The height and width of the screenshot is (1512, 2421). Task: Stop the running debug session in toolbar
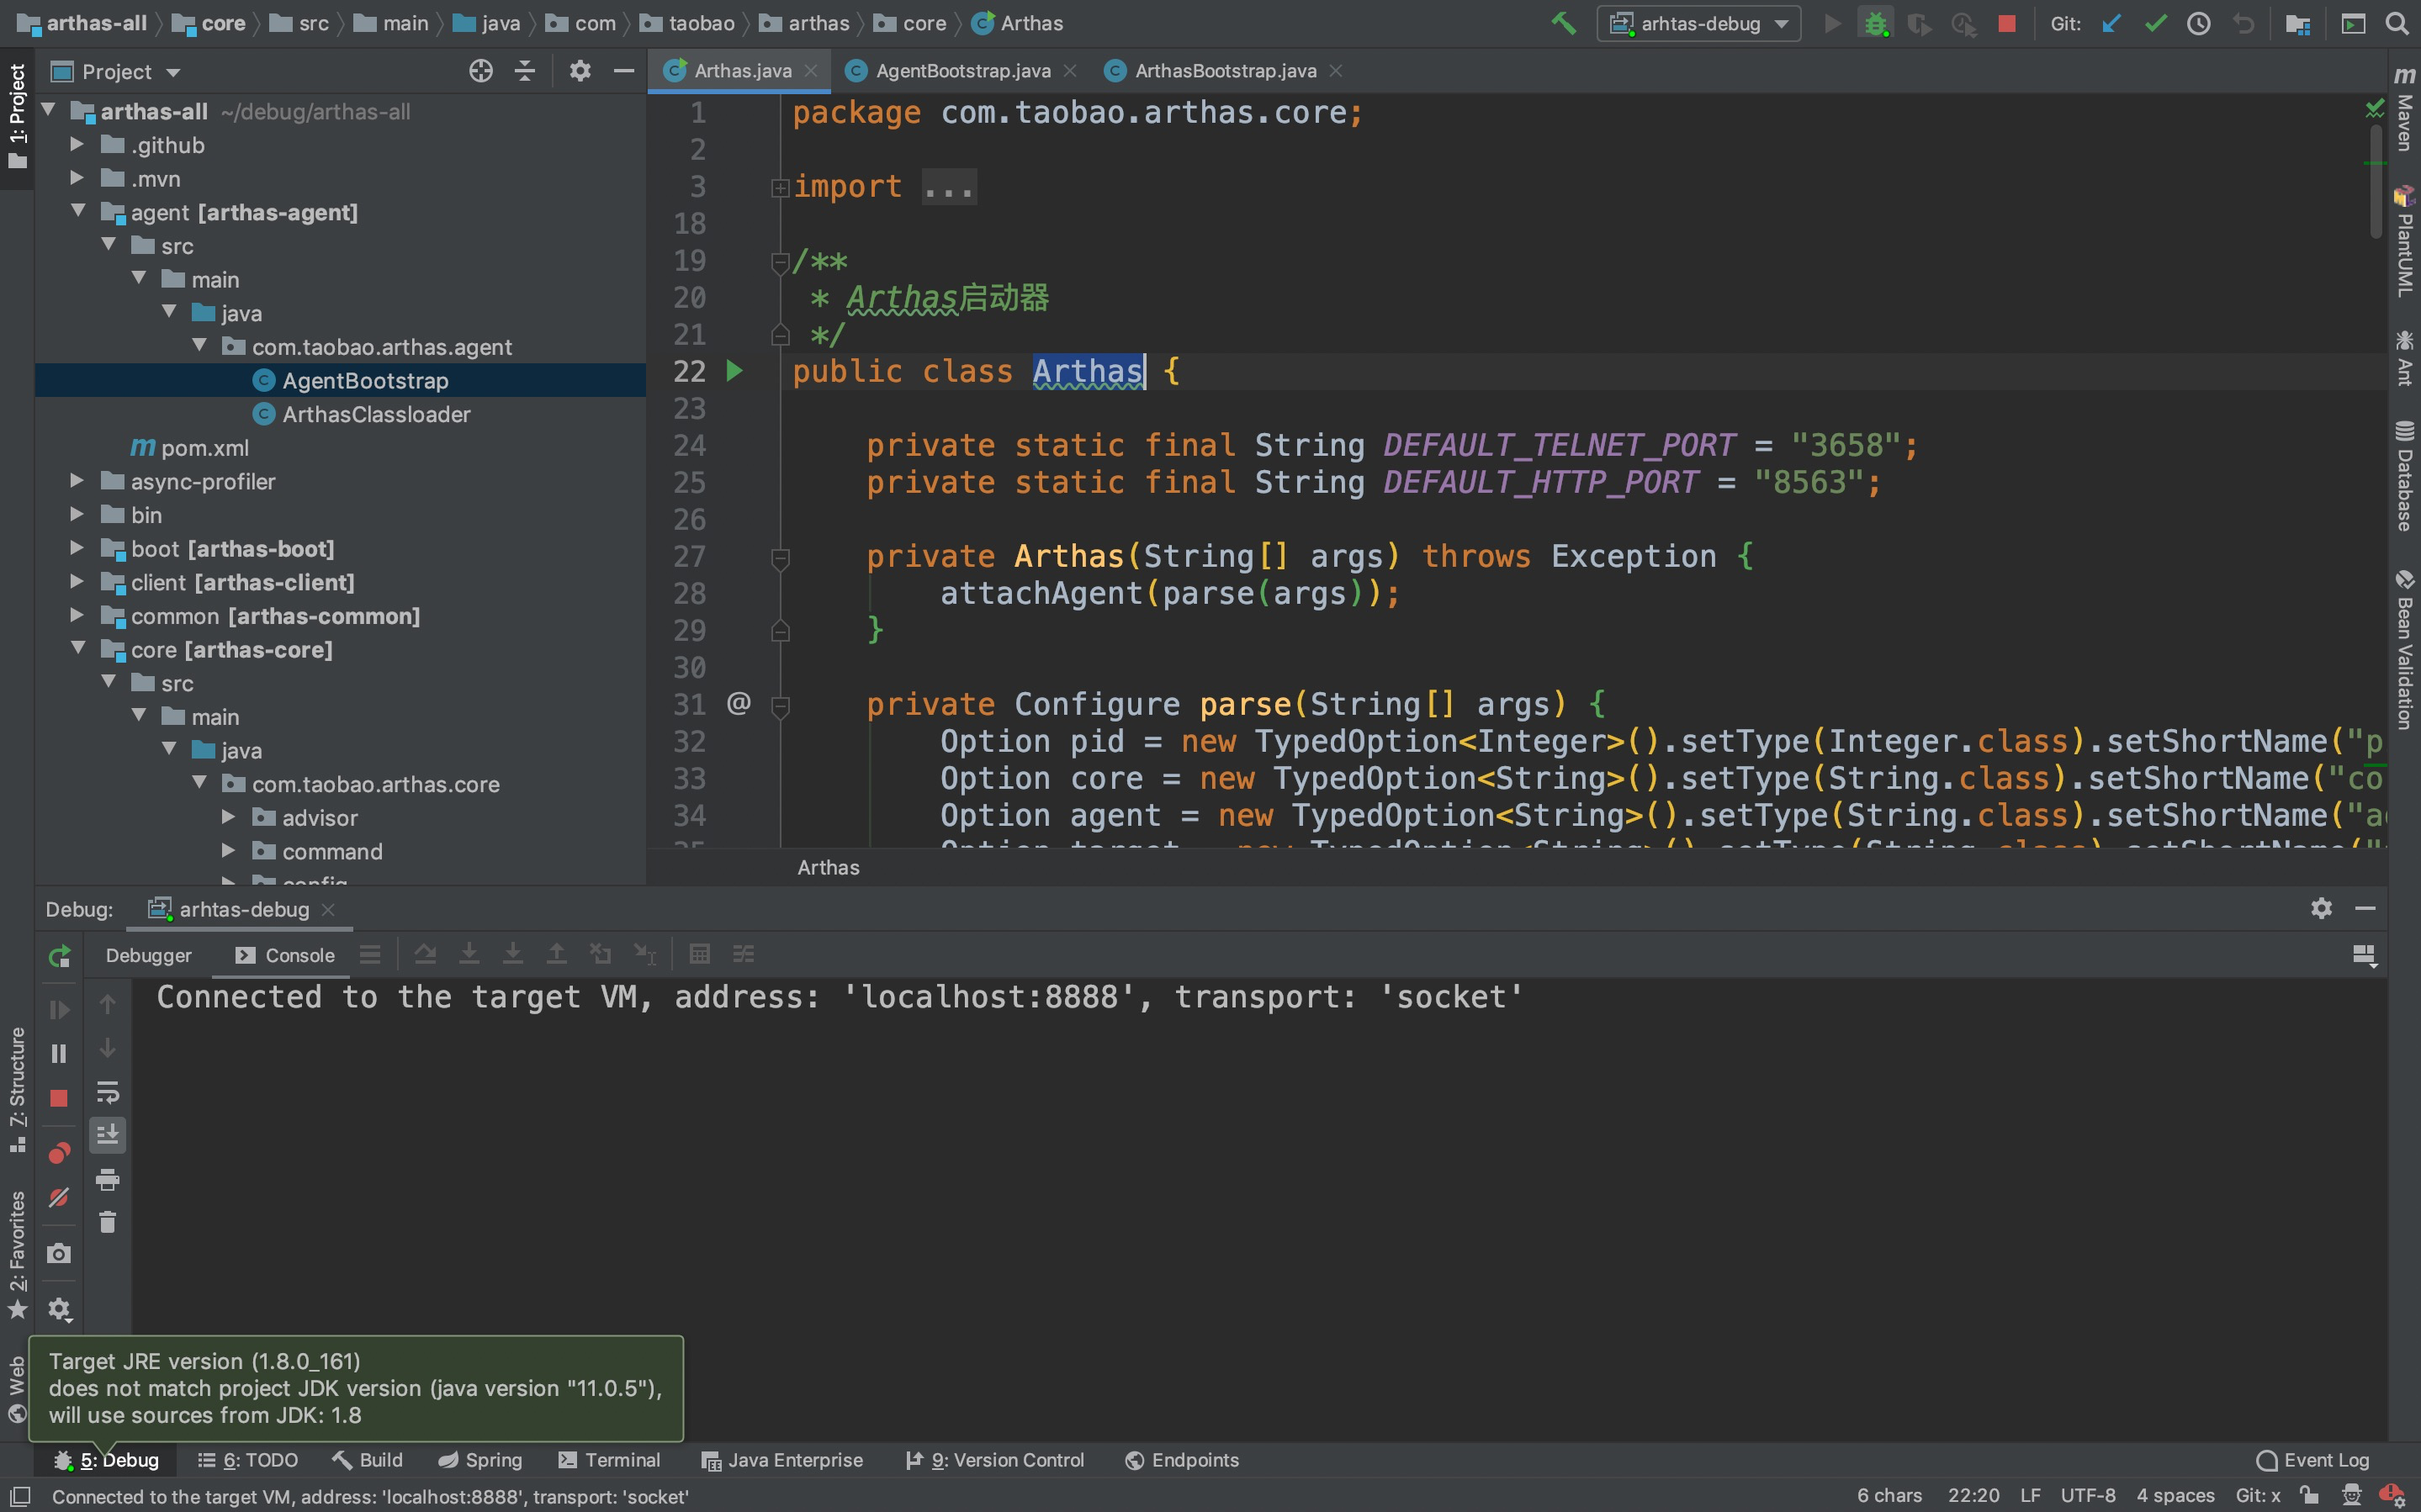2006,23
